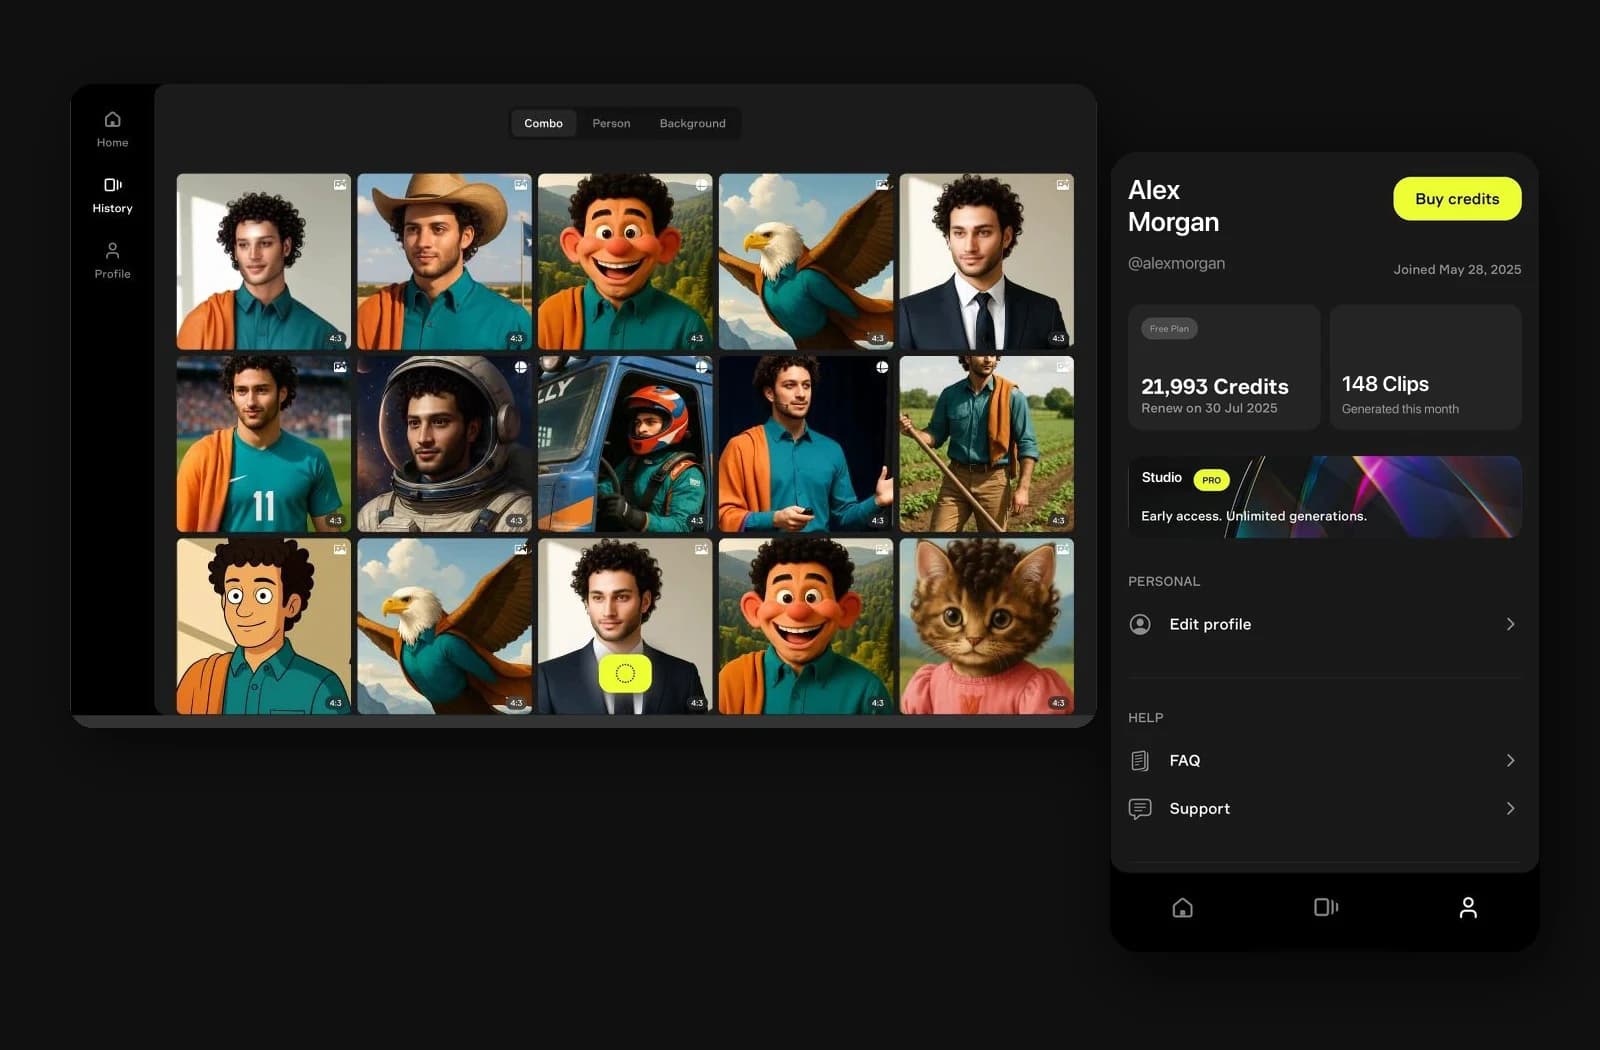Switch to the Person tab

tap(611, 123)
